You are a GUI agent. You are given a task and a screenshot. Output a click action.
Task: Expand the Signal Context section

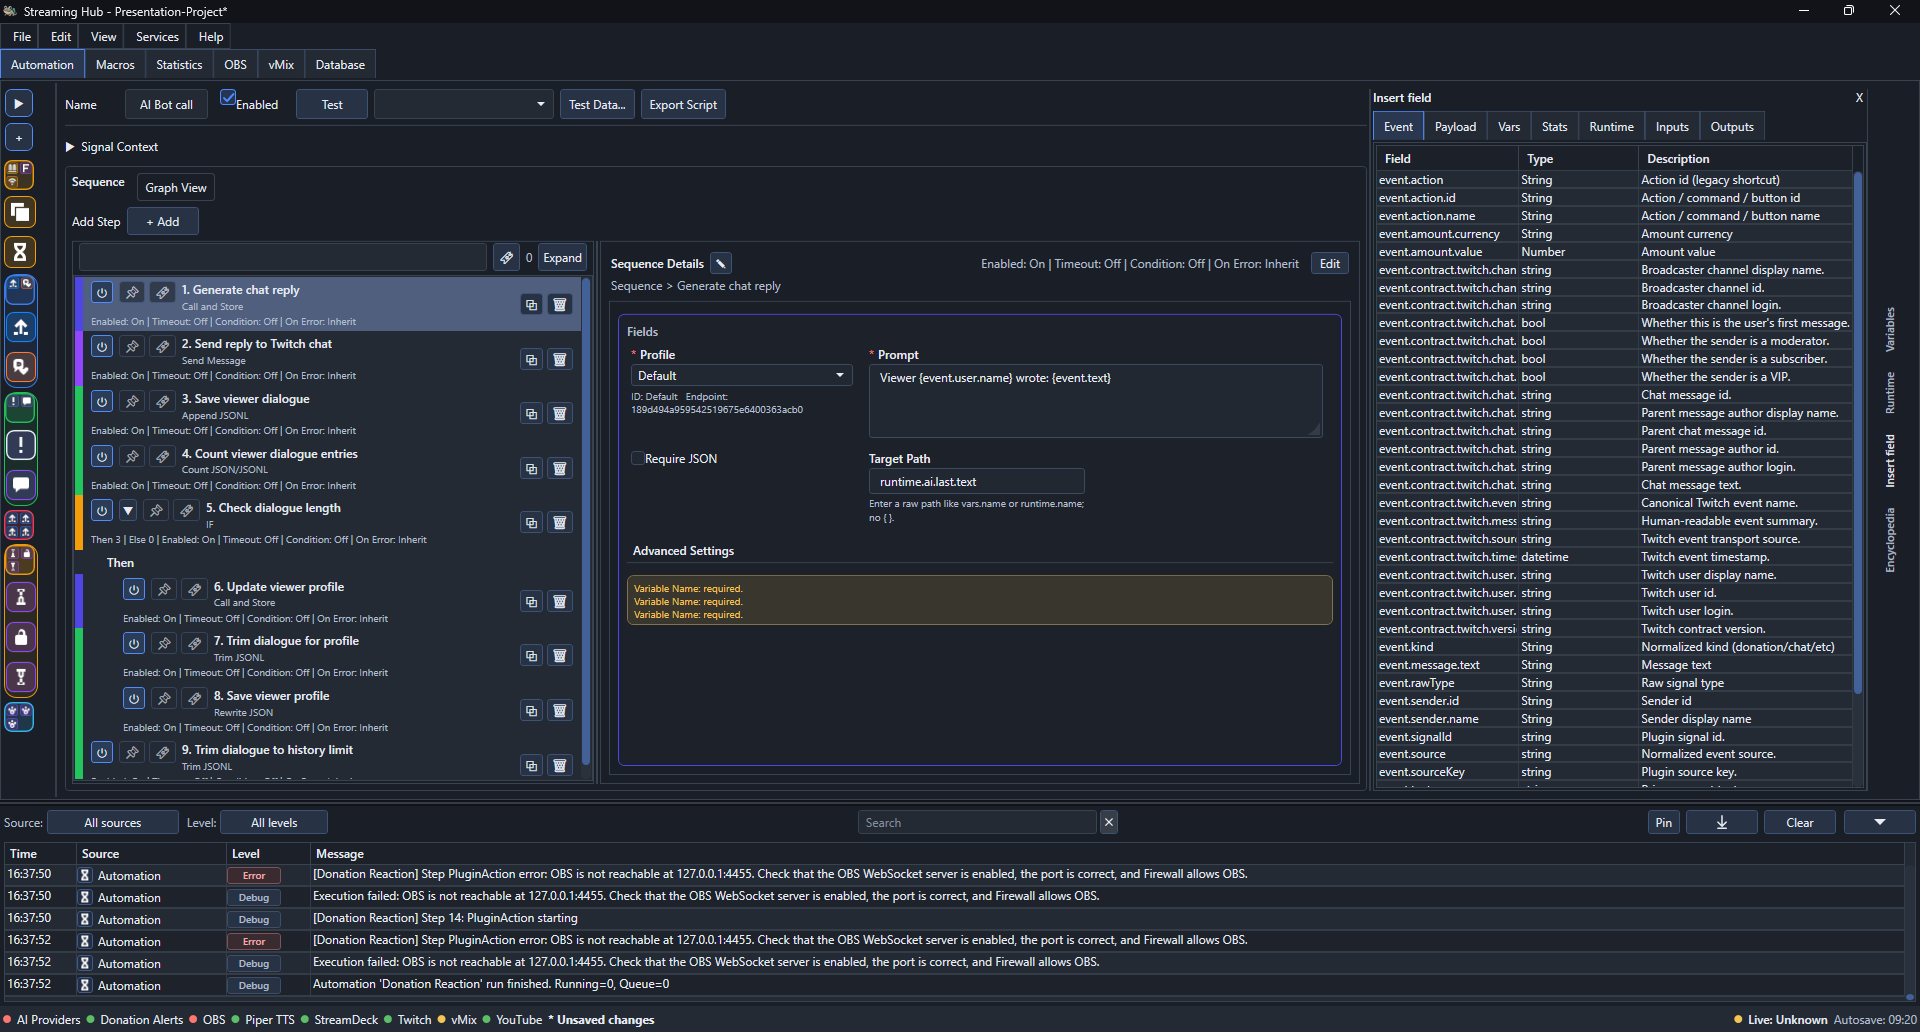tap(71, 146)
